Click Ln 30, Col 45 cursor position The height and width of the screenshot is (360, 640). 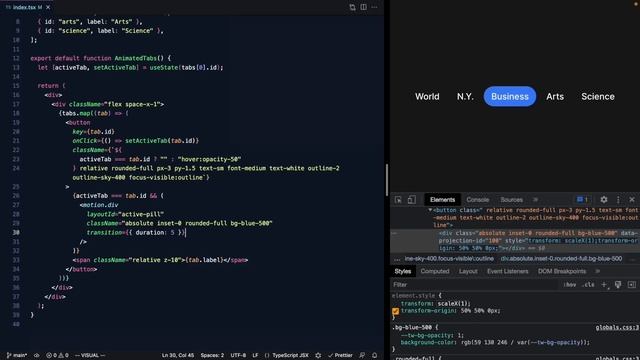click(178, 356)
